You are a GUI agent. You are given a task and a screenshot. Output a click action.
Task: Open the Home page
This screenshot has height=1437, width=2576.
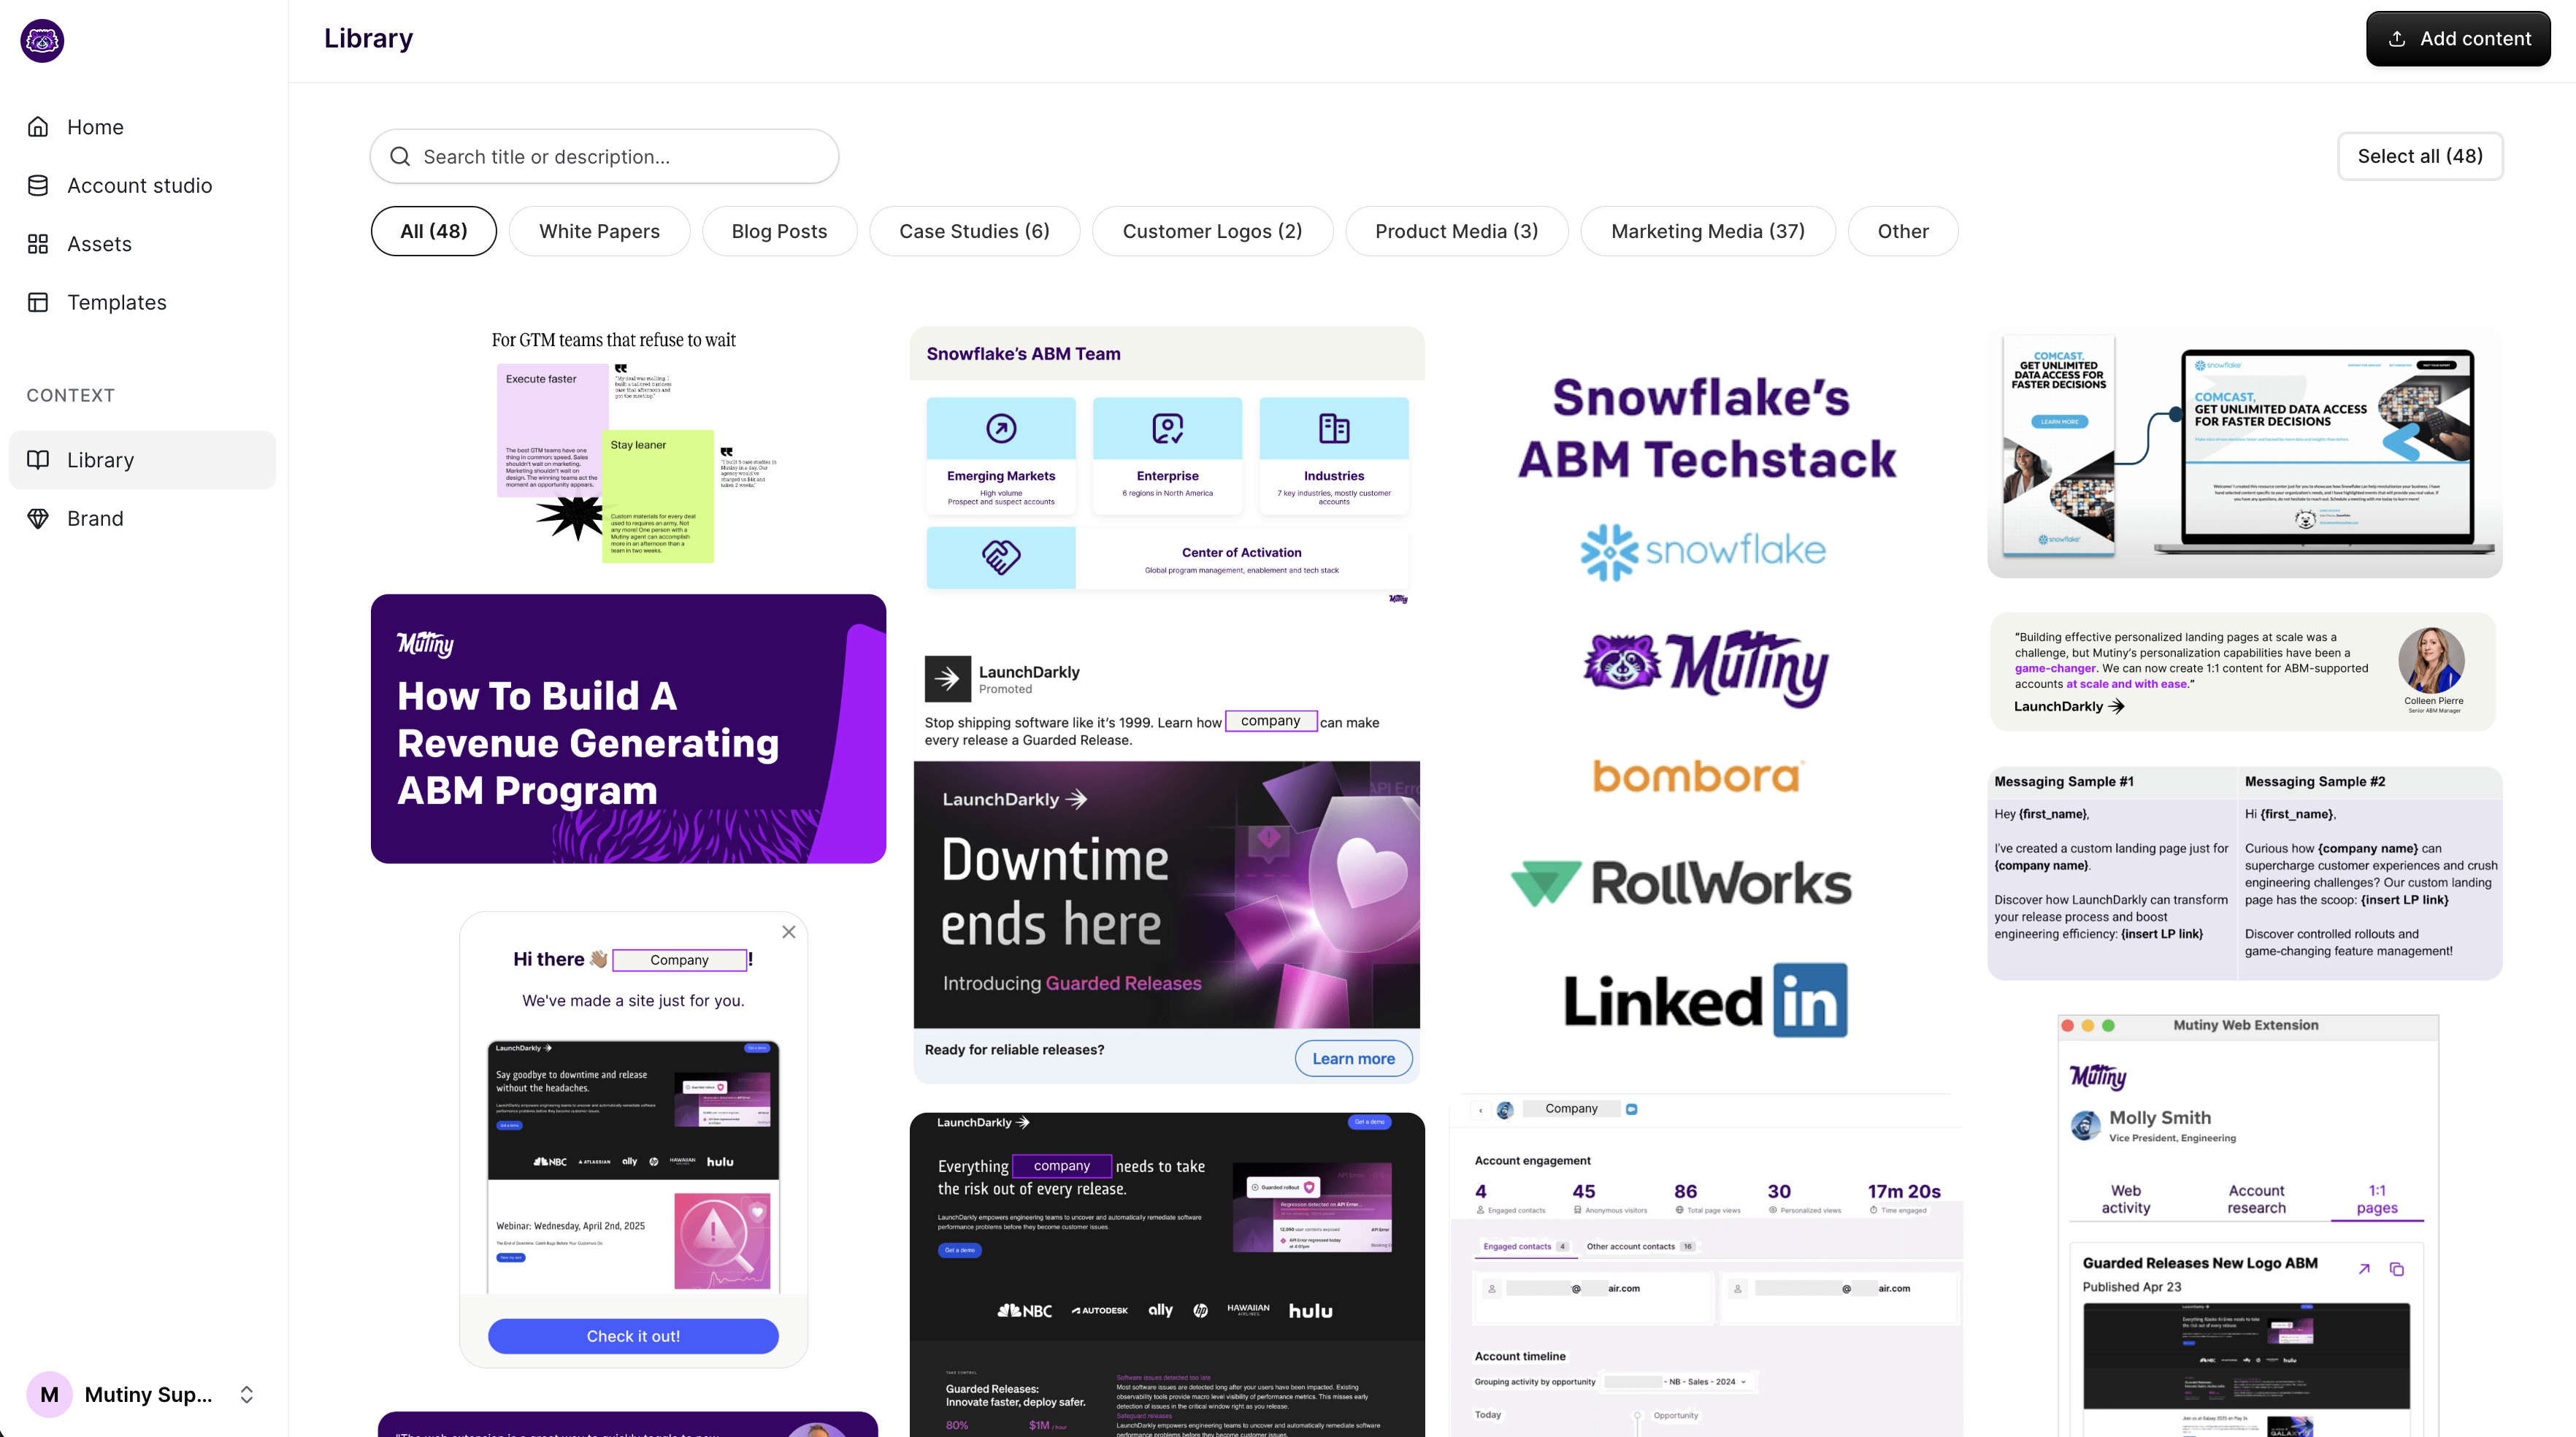tap(142, 127)
